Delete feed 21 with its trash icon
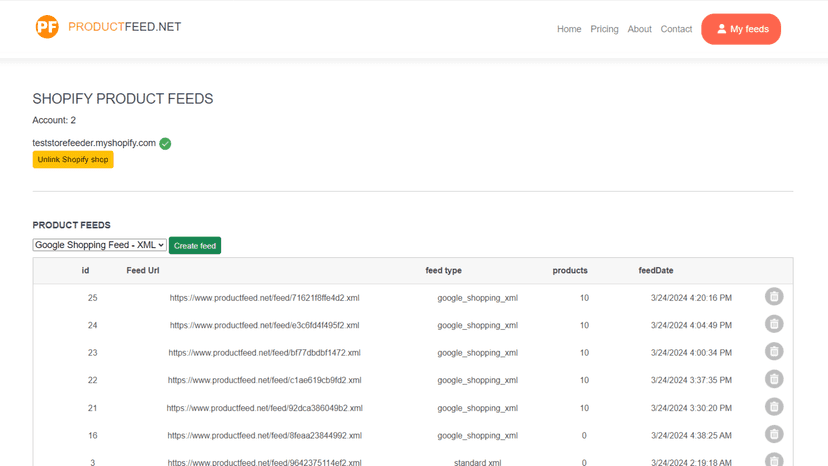 (x=774, y=407)
